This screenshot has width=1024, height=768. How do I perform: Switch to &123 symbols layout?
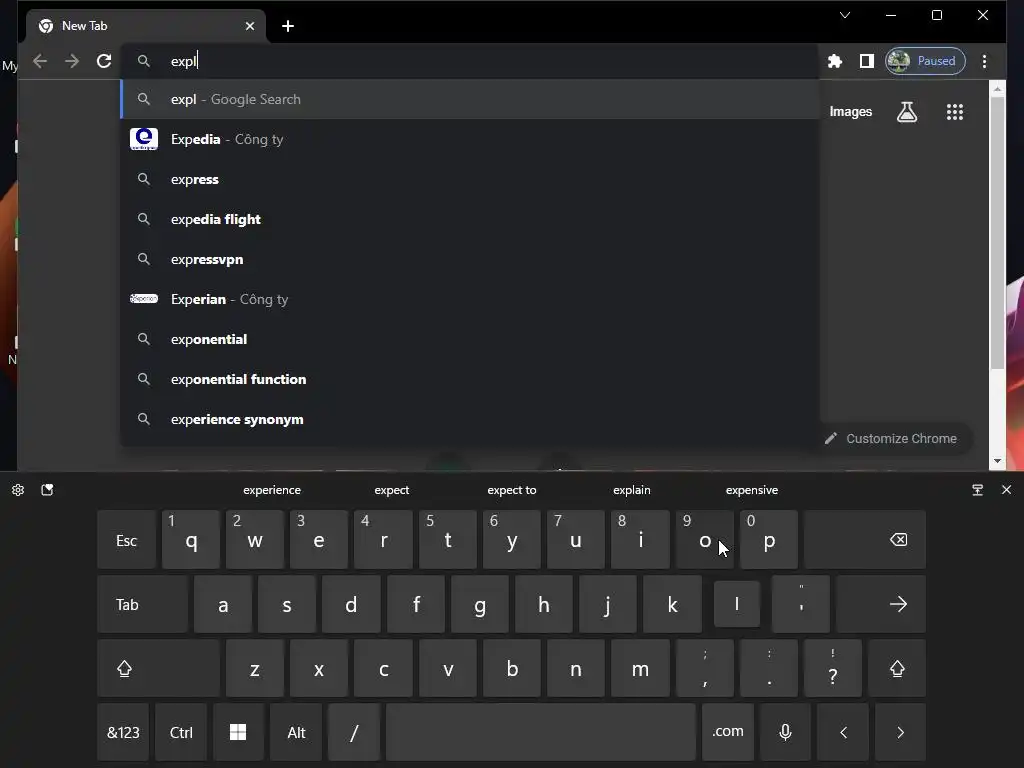123,732
